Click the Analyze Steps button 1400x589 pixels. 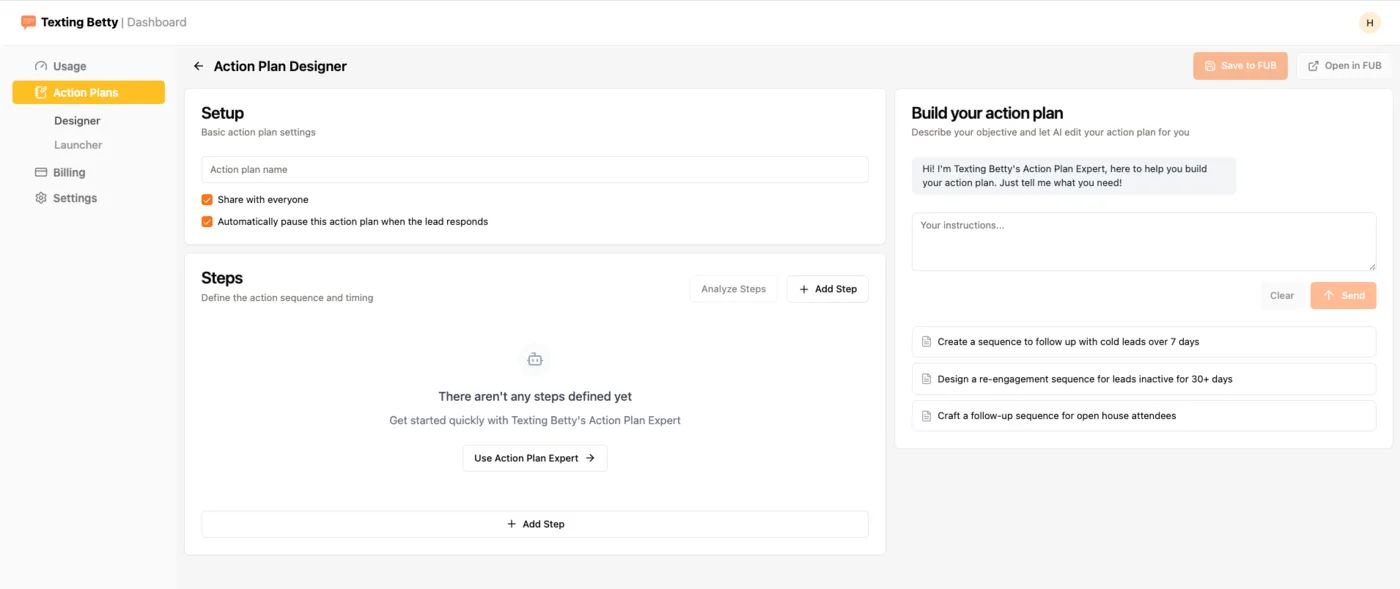click(x=733, y=289)
